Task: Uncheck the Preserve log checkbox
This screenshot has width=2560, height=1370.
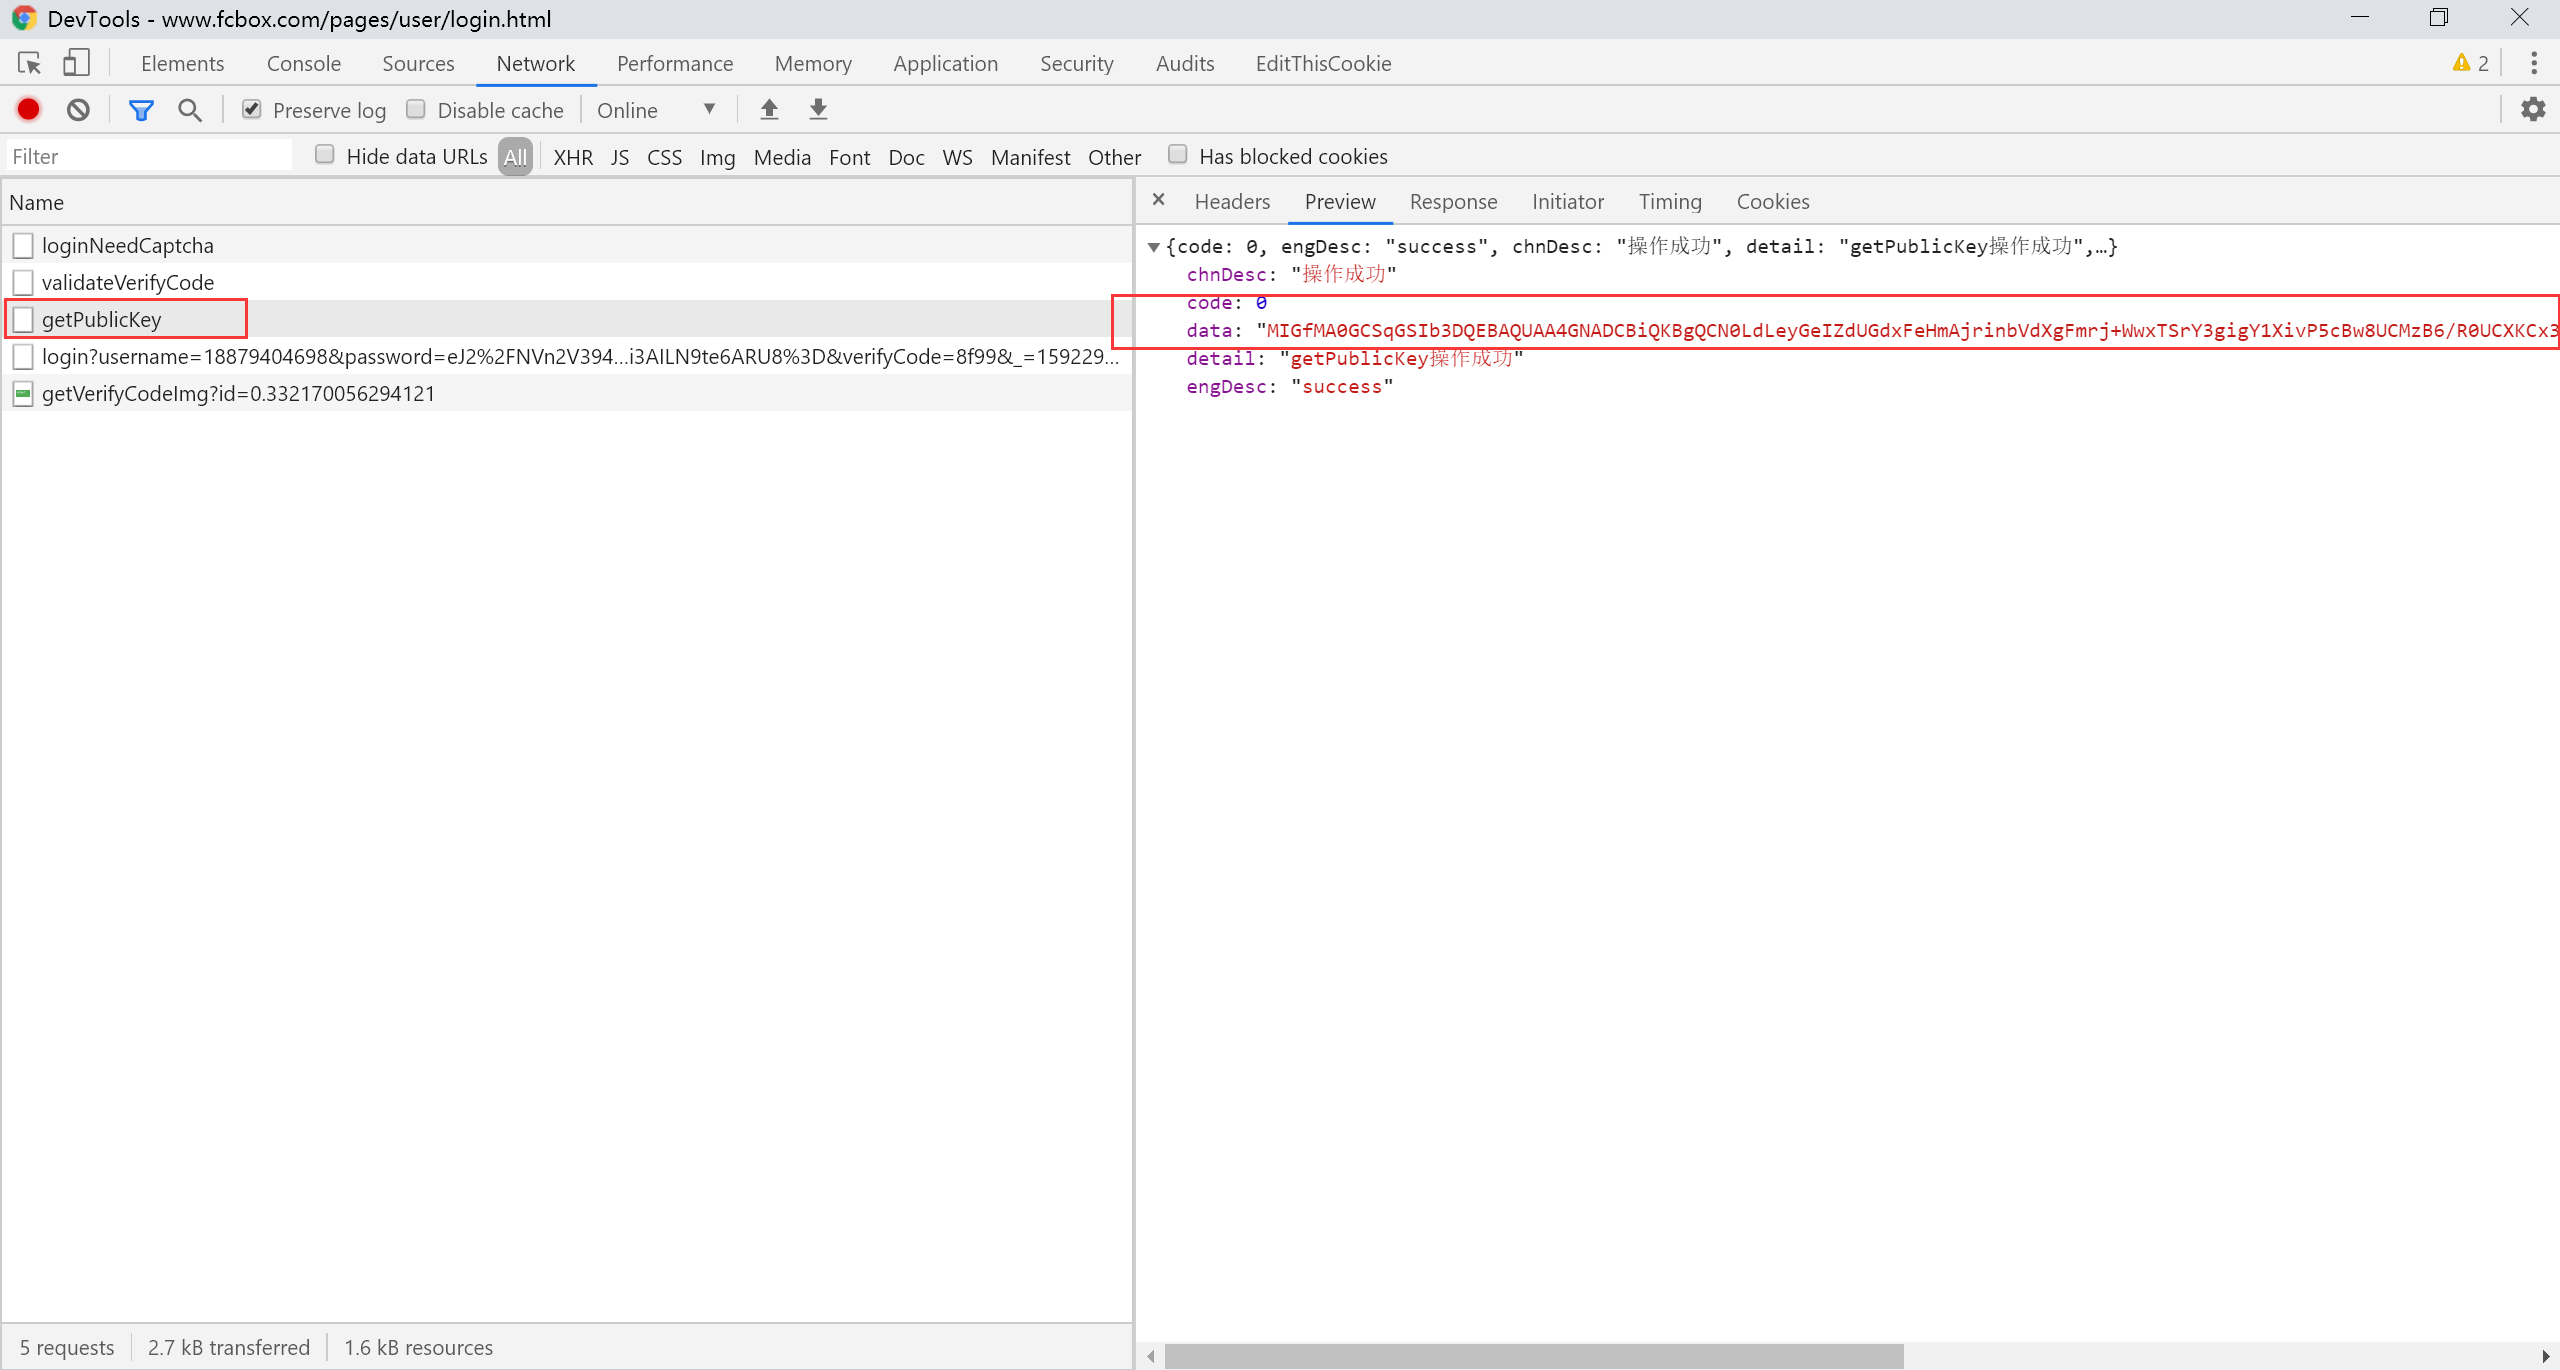Action: point(252,109)
